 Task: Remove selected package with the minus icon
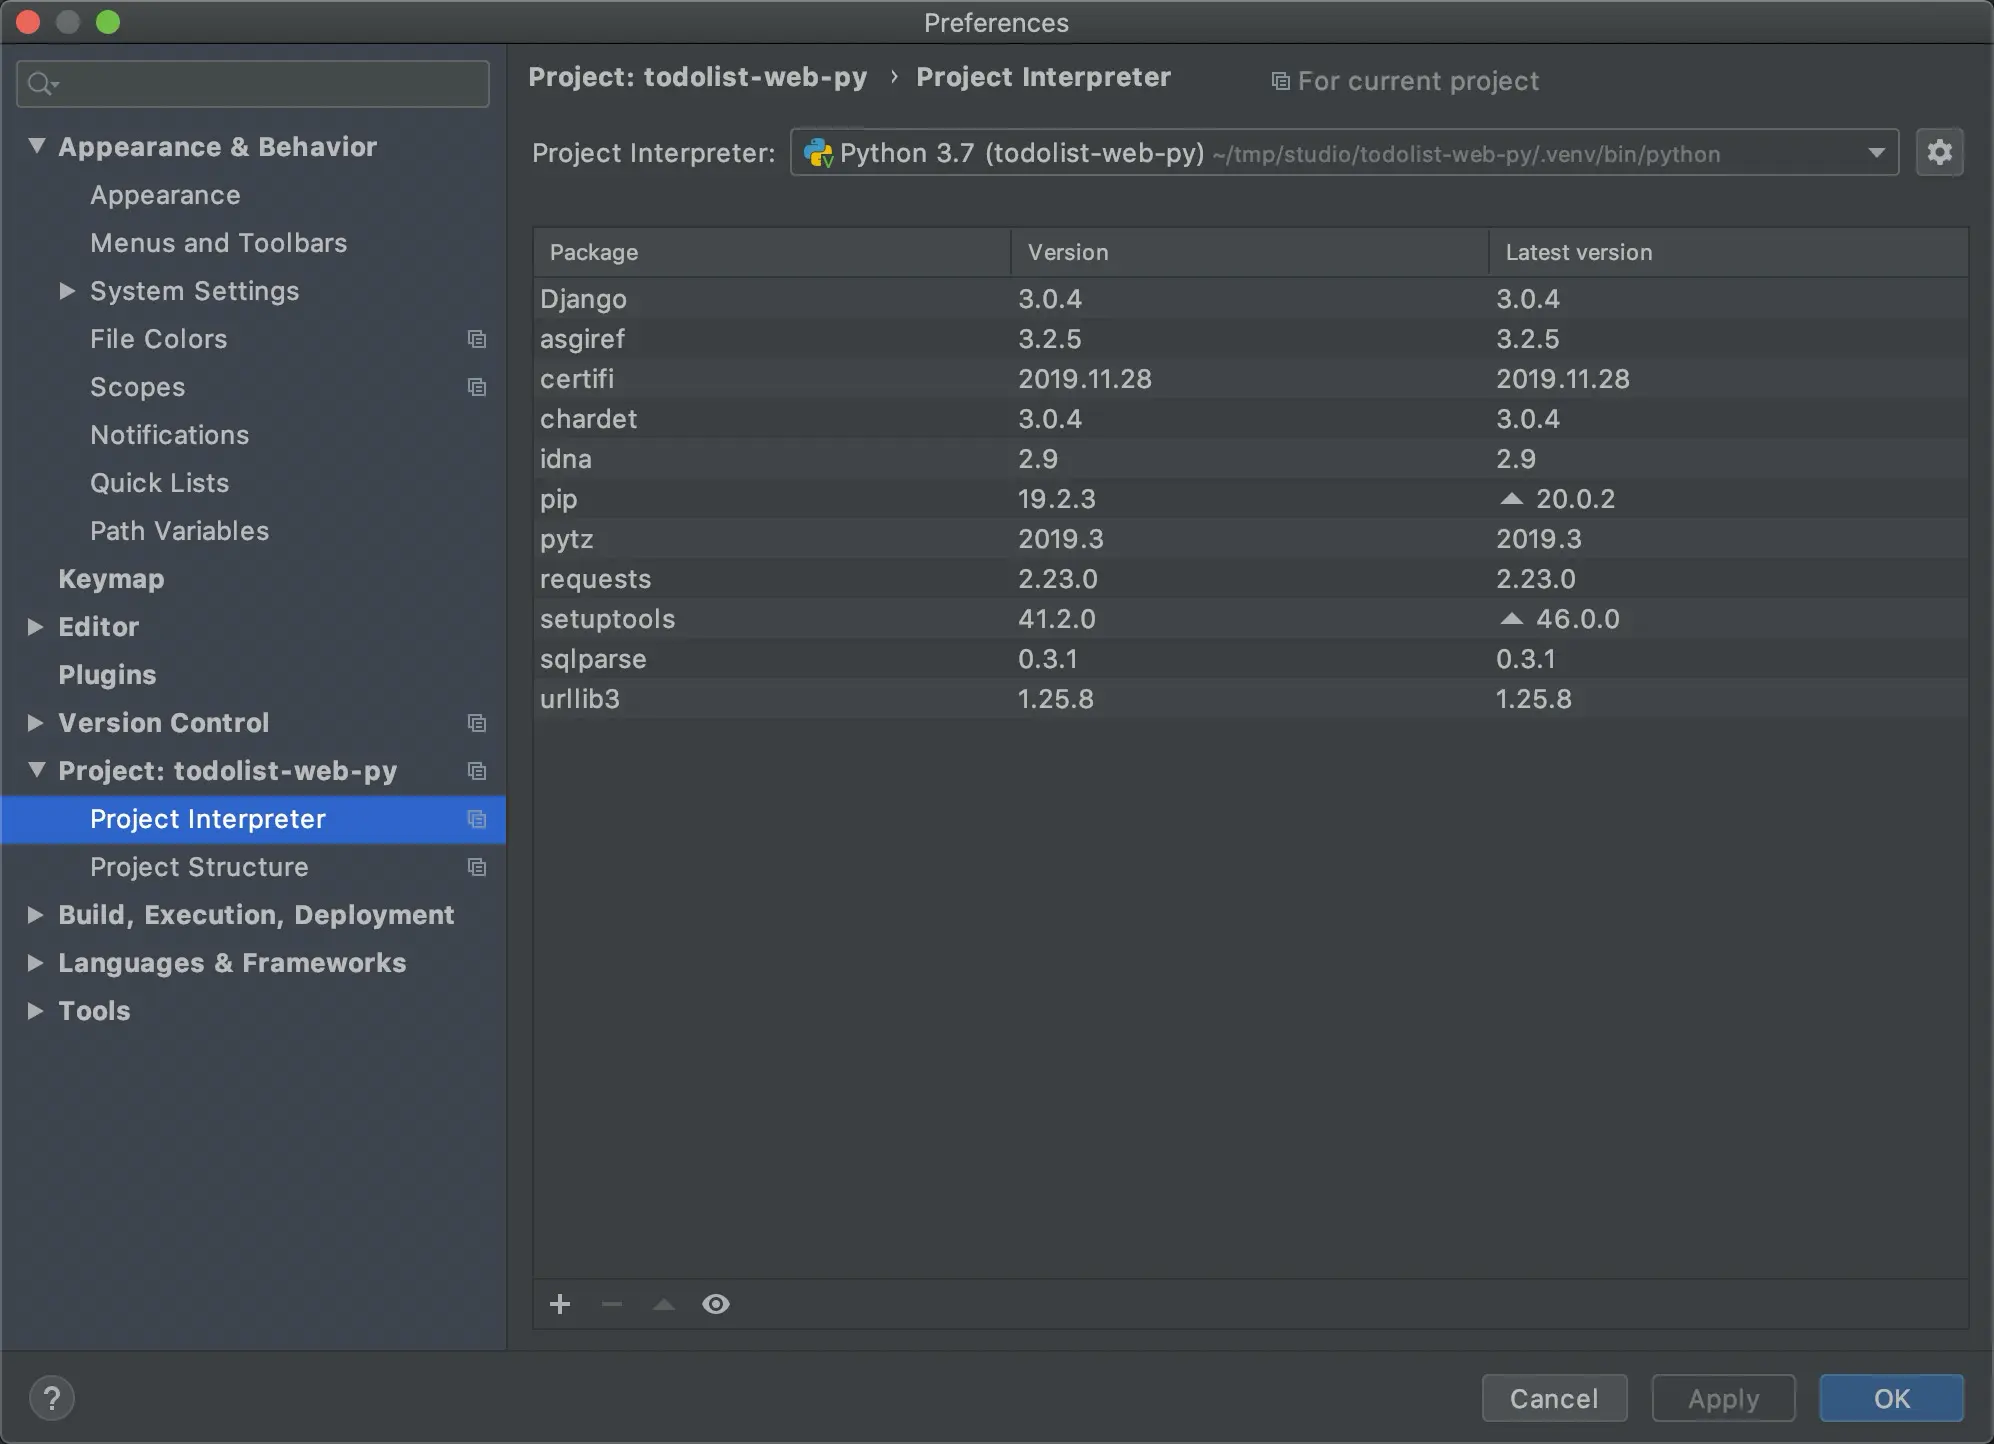click(612, 1304)
